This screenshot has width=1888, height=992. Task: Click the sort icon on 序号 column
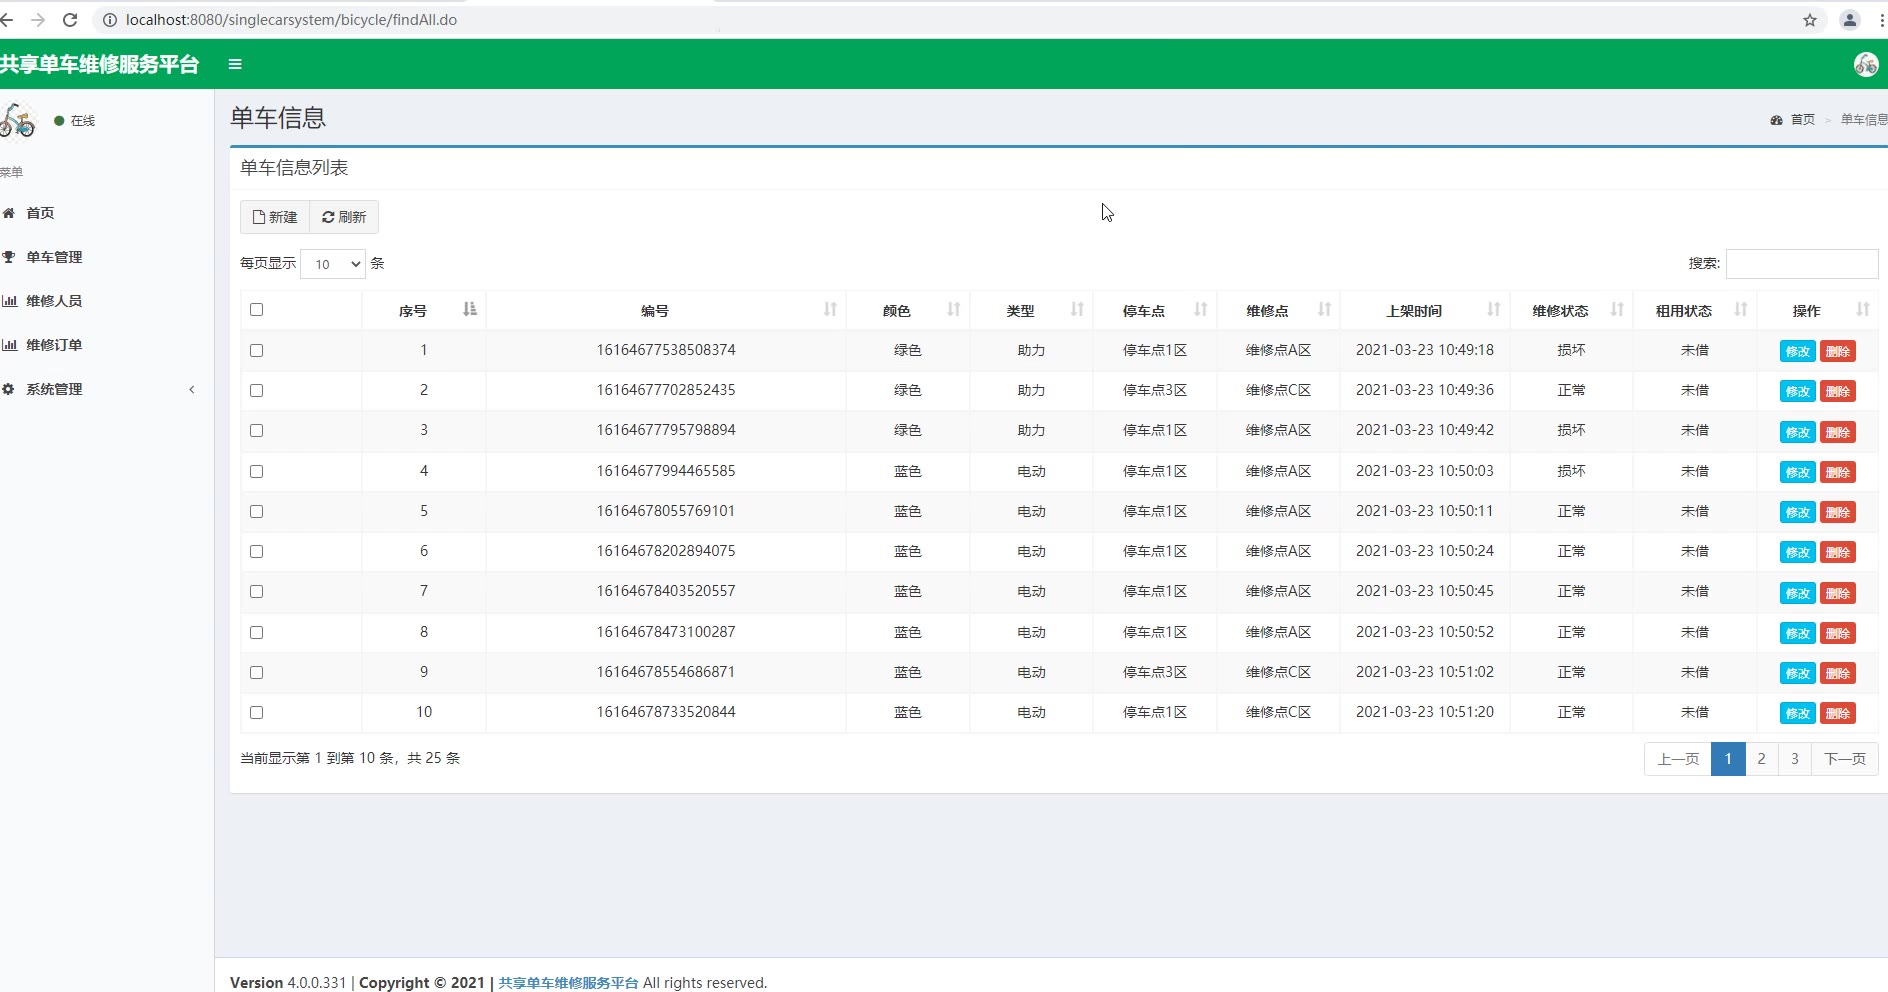point(469,310)
